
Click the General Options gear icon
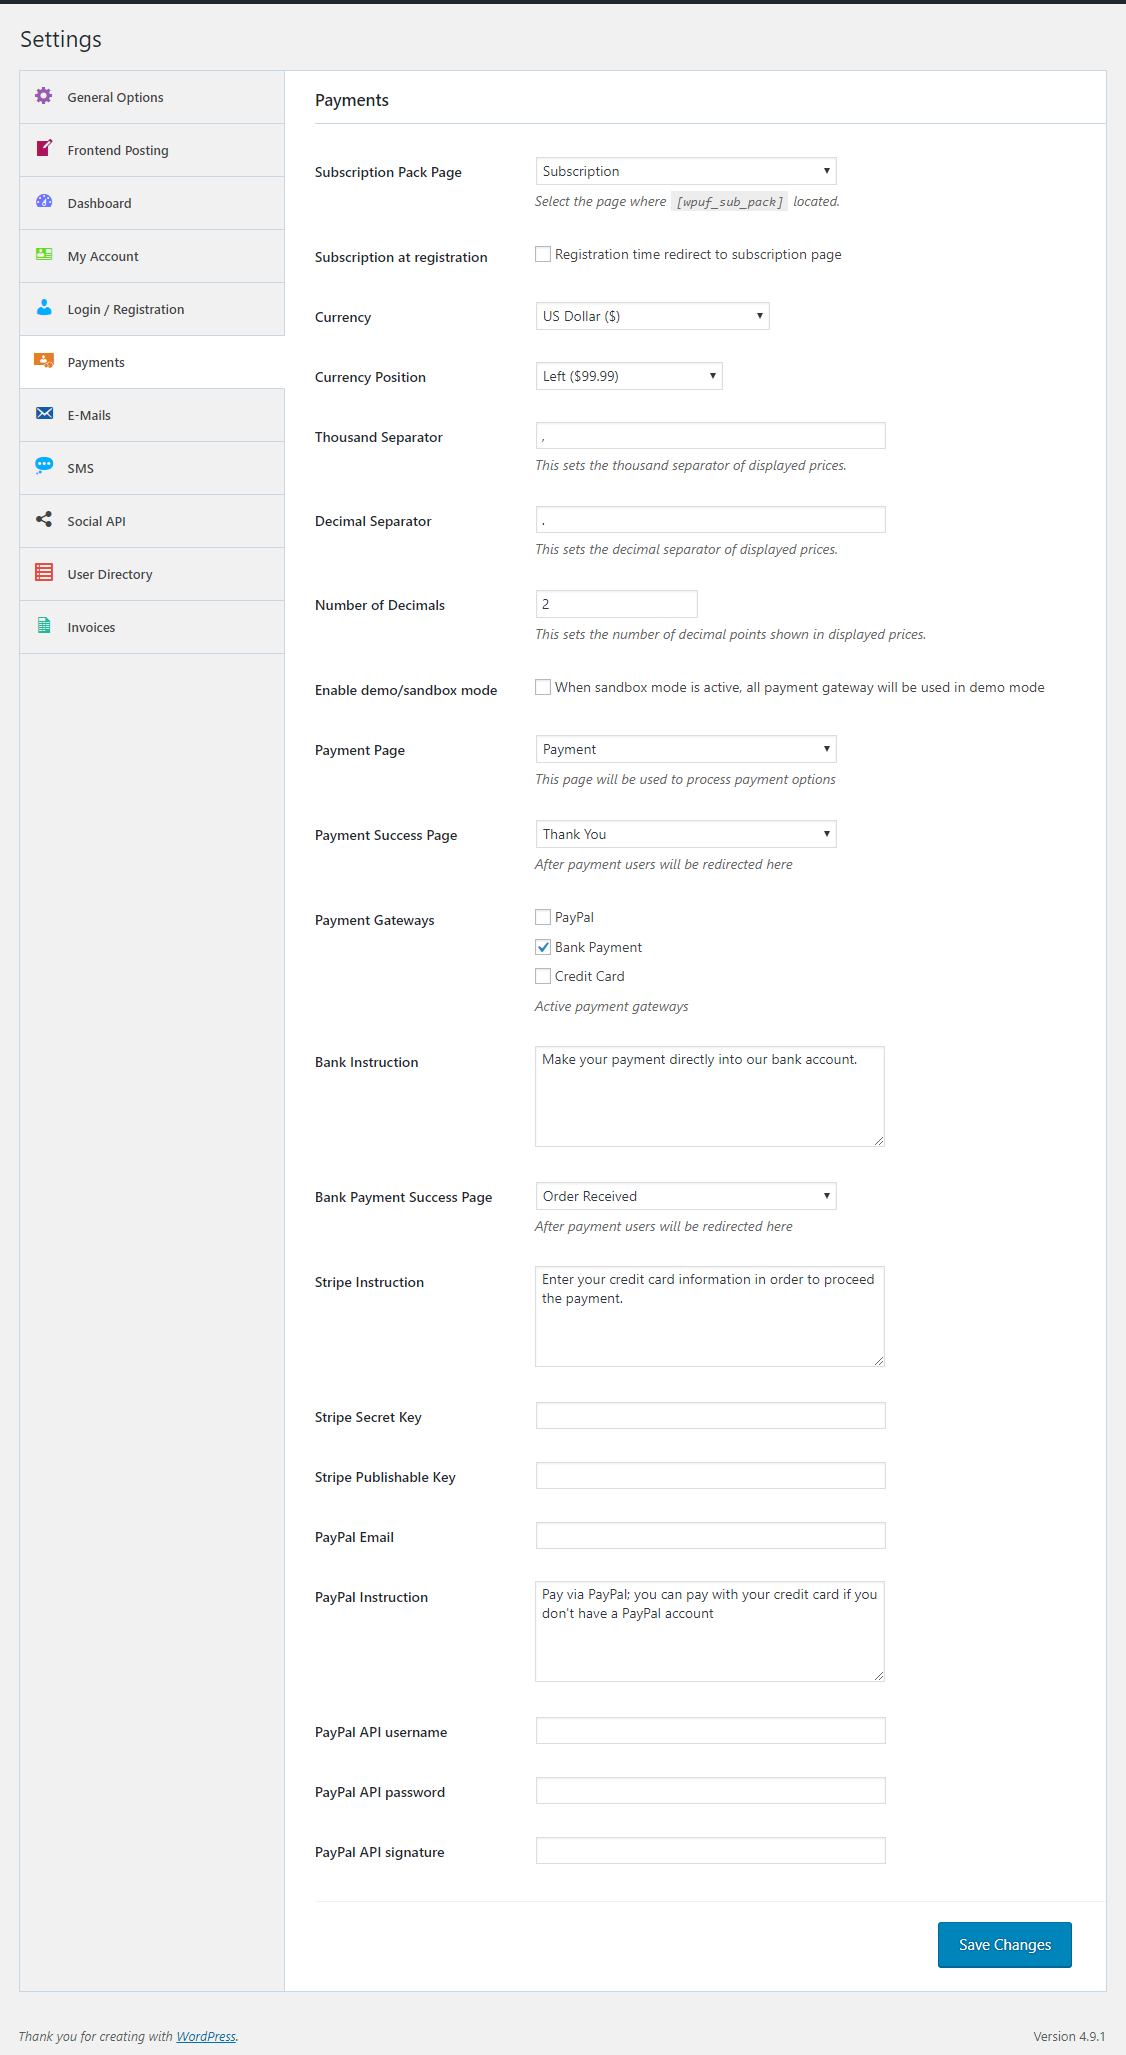click(x=44, y=96)
